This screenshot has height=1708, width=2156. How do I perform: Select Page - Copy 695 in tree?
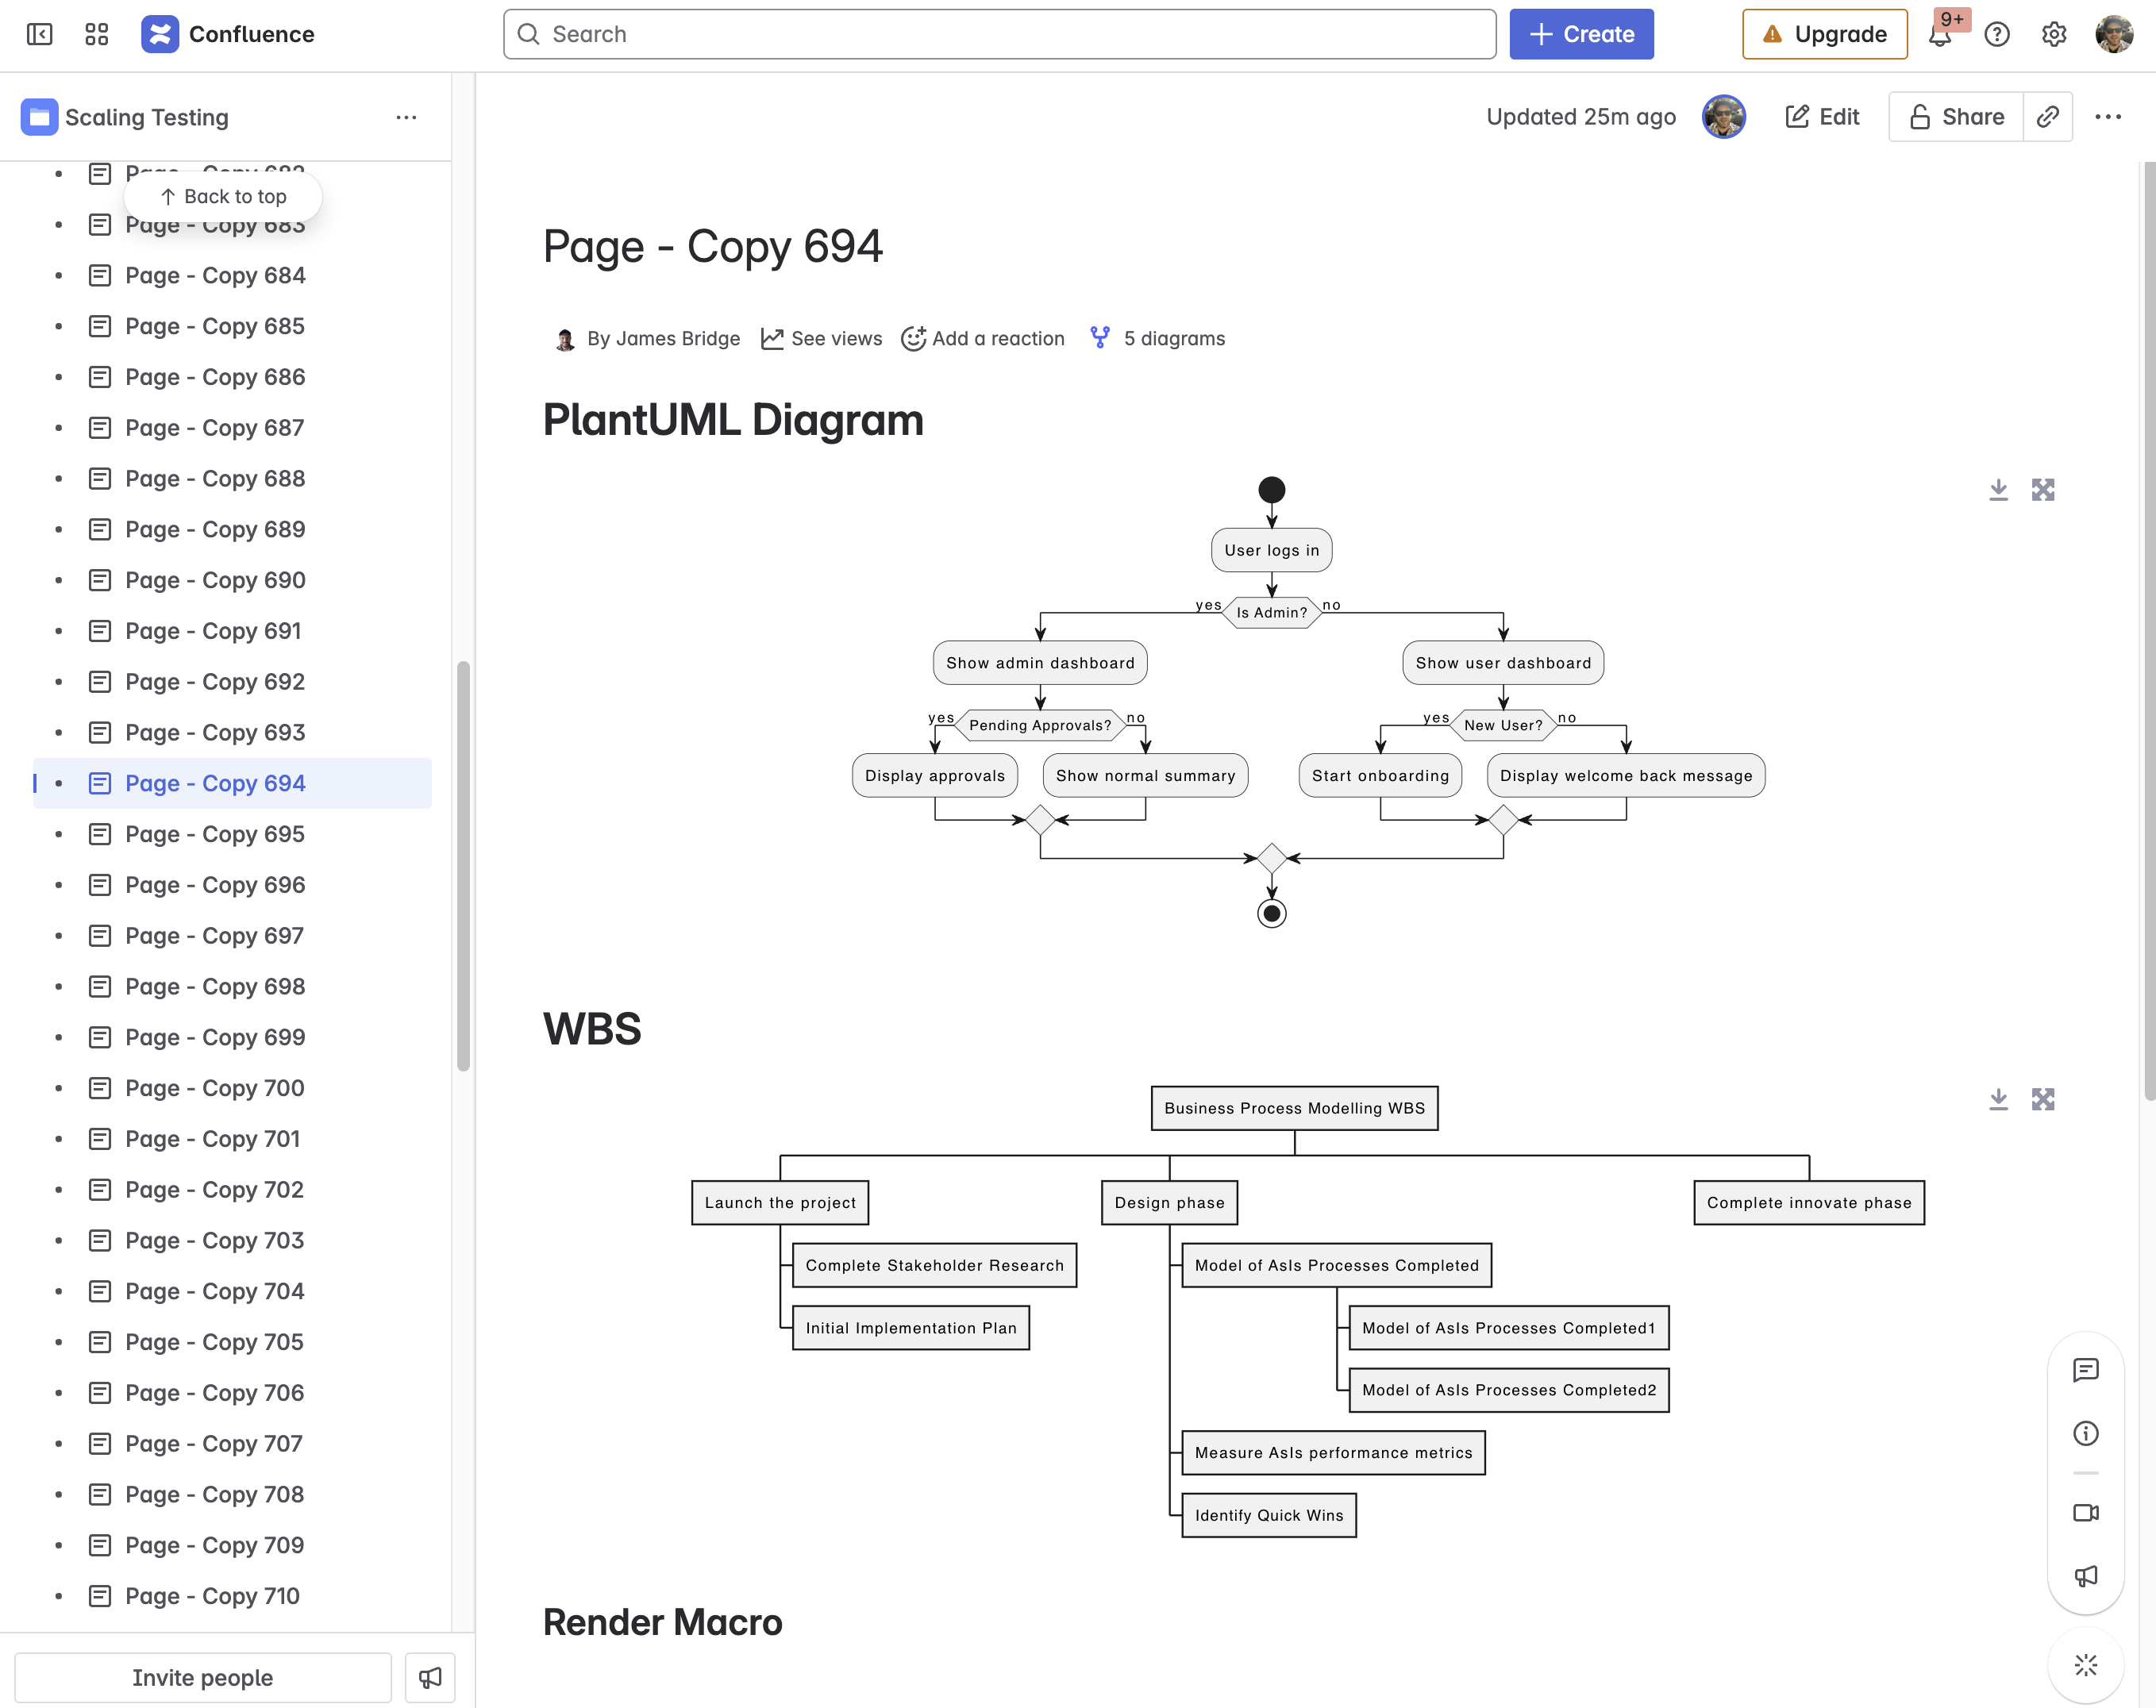tap(215, 834)
